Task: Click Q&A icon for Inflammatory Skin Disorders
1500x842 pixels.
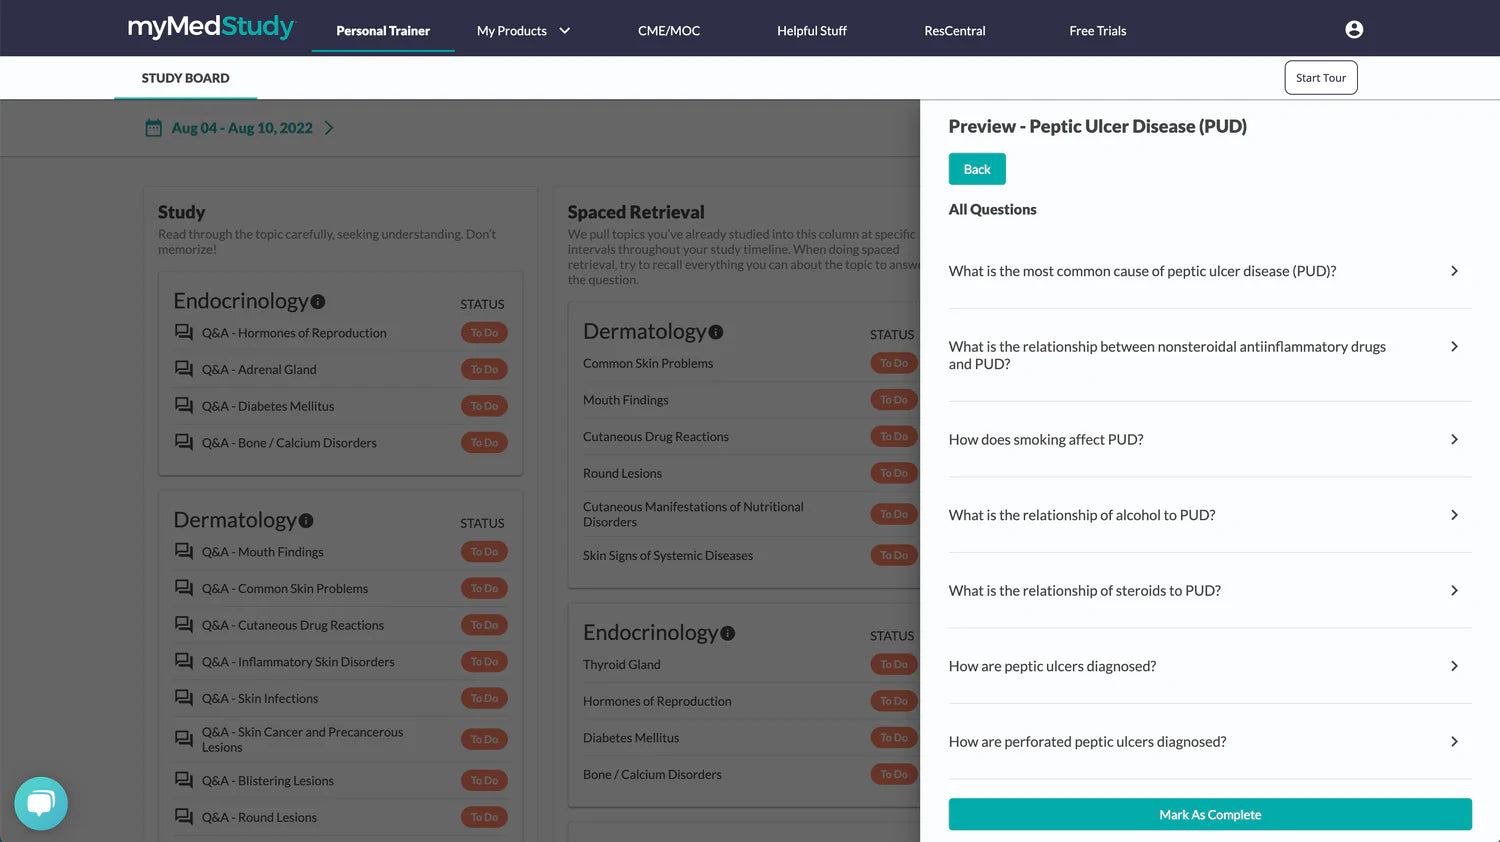Action: pyautogui.click(x=184, y=661)
